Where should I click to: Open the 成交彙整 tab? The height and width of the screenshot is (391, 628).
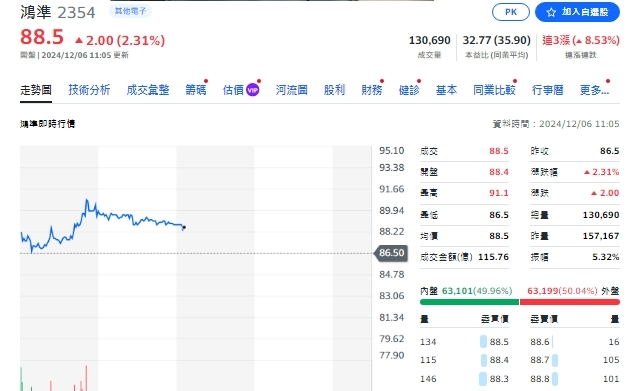[x=148, y=90]
